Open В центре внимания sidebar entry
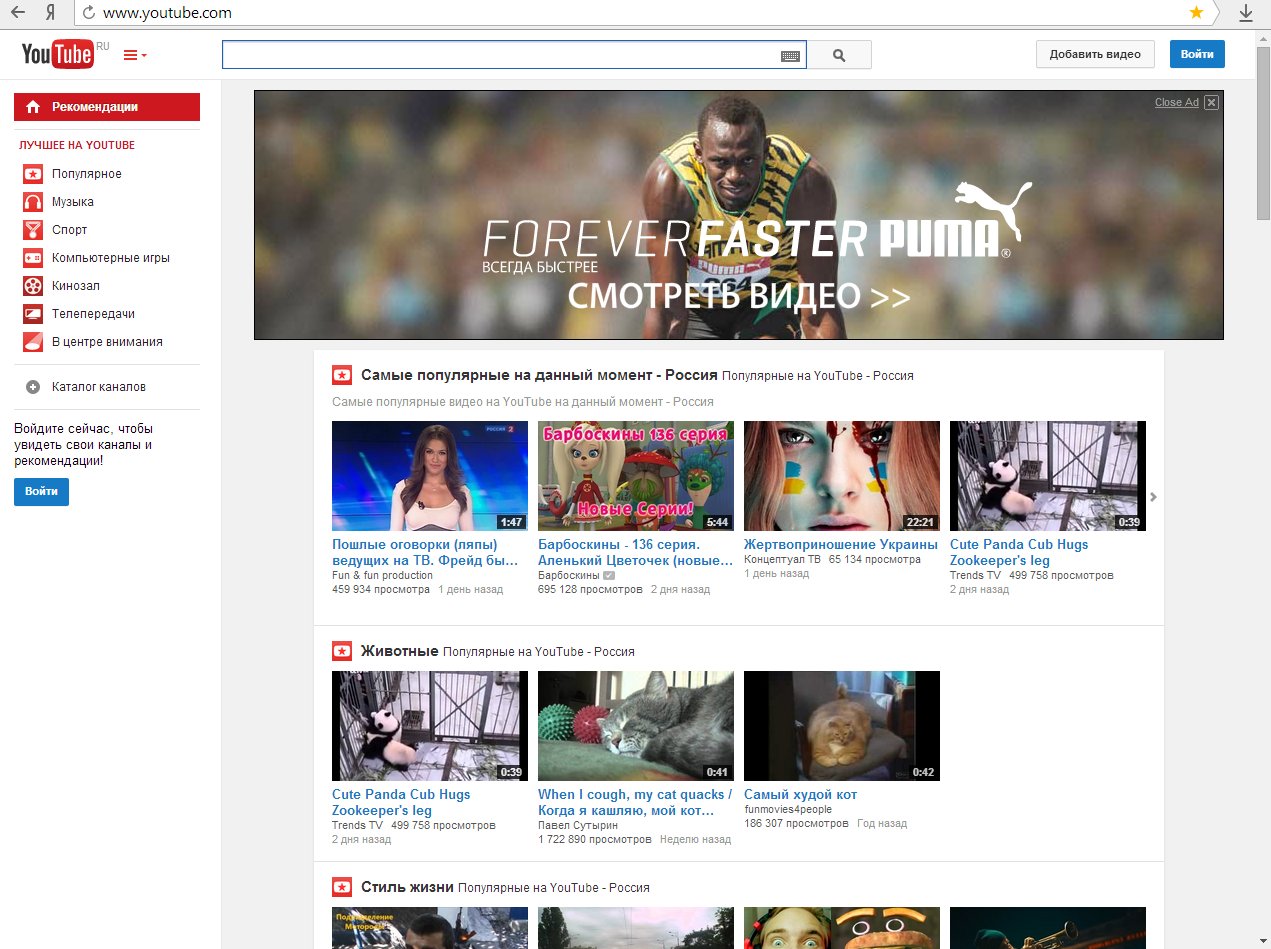This screenshot has height=949, width=1271. (107, 342)
